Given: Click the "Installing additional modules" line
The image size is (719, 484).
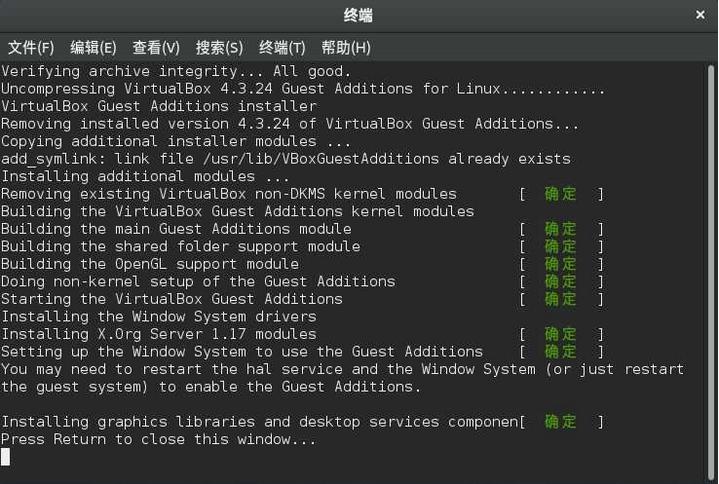Looking at the screenshot, I should pyautogui.click(x=145, y=176).
